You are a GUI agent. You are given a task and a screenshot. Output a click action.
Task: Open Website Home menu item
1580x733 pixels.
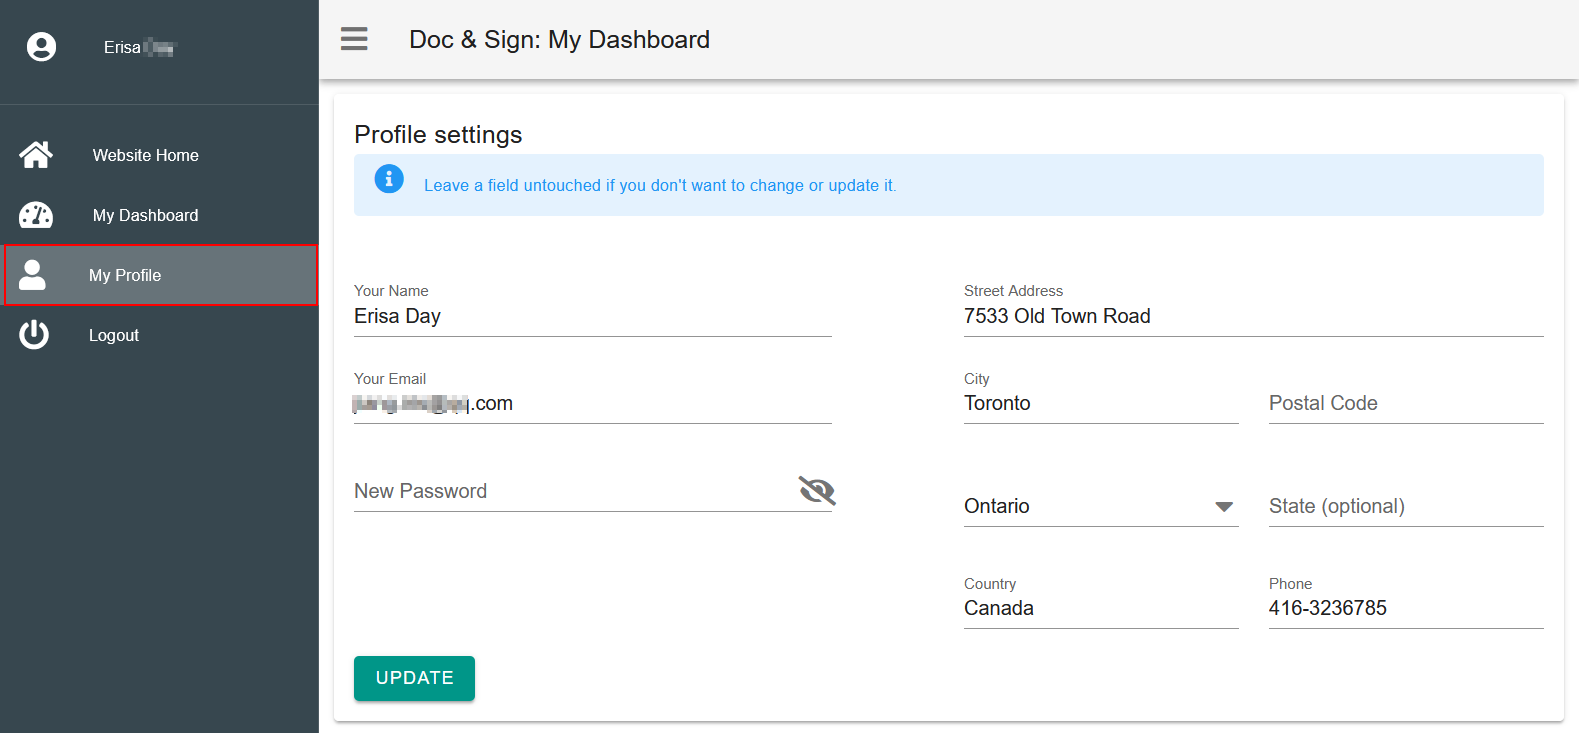click(146, 155)
